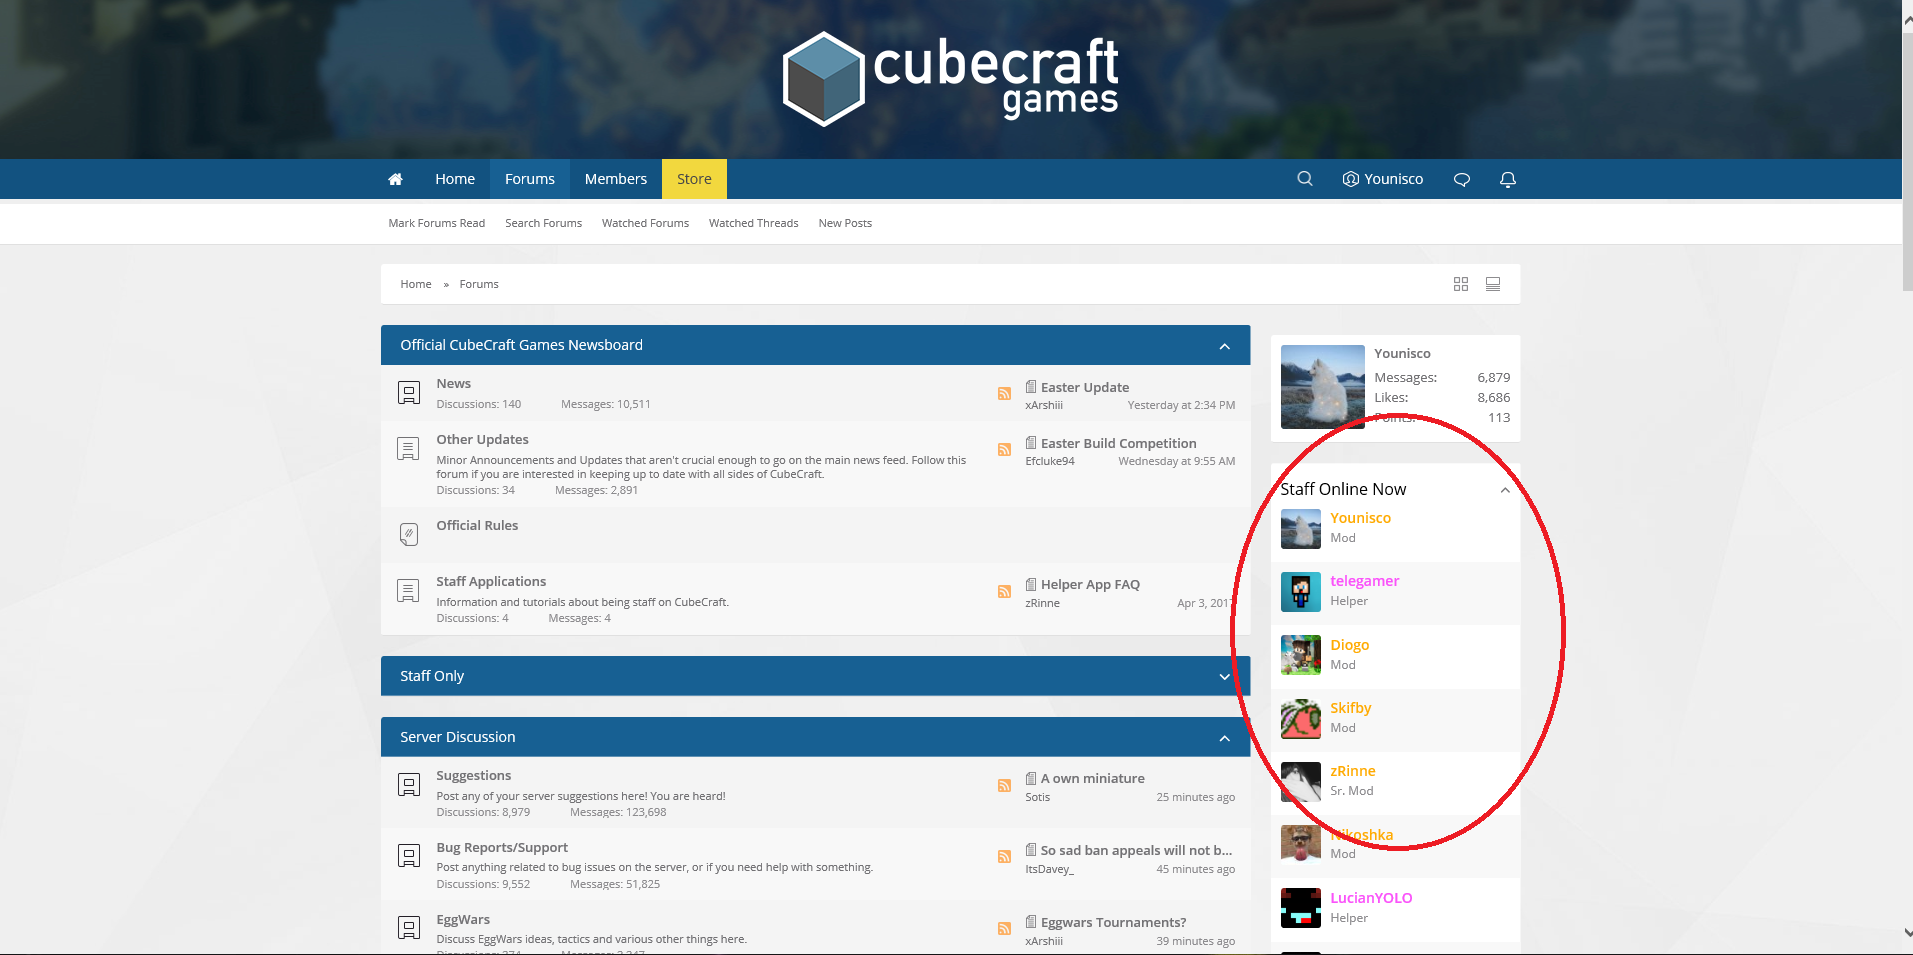Open RSS feed for News forum
Viewport: 1913px width, 955px height.
click(1004, 394)
